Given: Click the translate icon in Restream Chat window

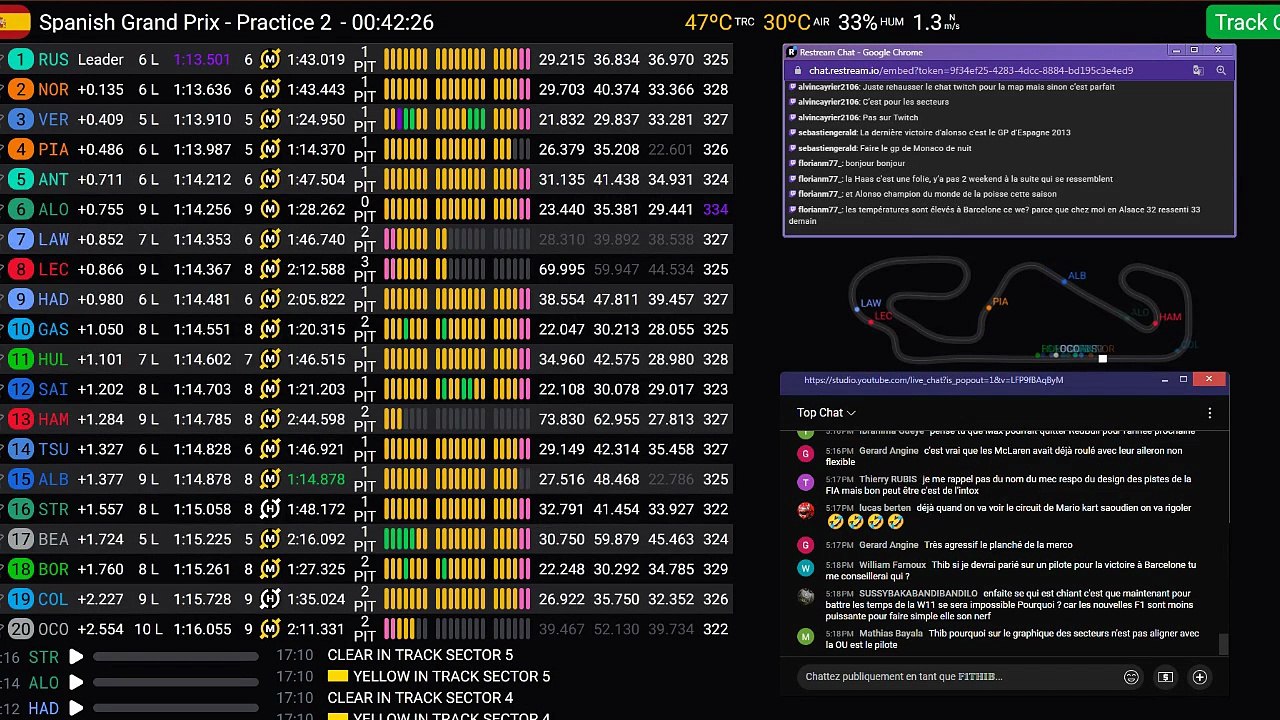Looking at the screenshot, I should [1198, 71].
